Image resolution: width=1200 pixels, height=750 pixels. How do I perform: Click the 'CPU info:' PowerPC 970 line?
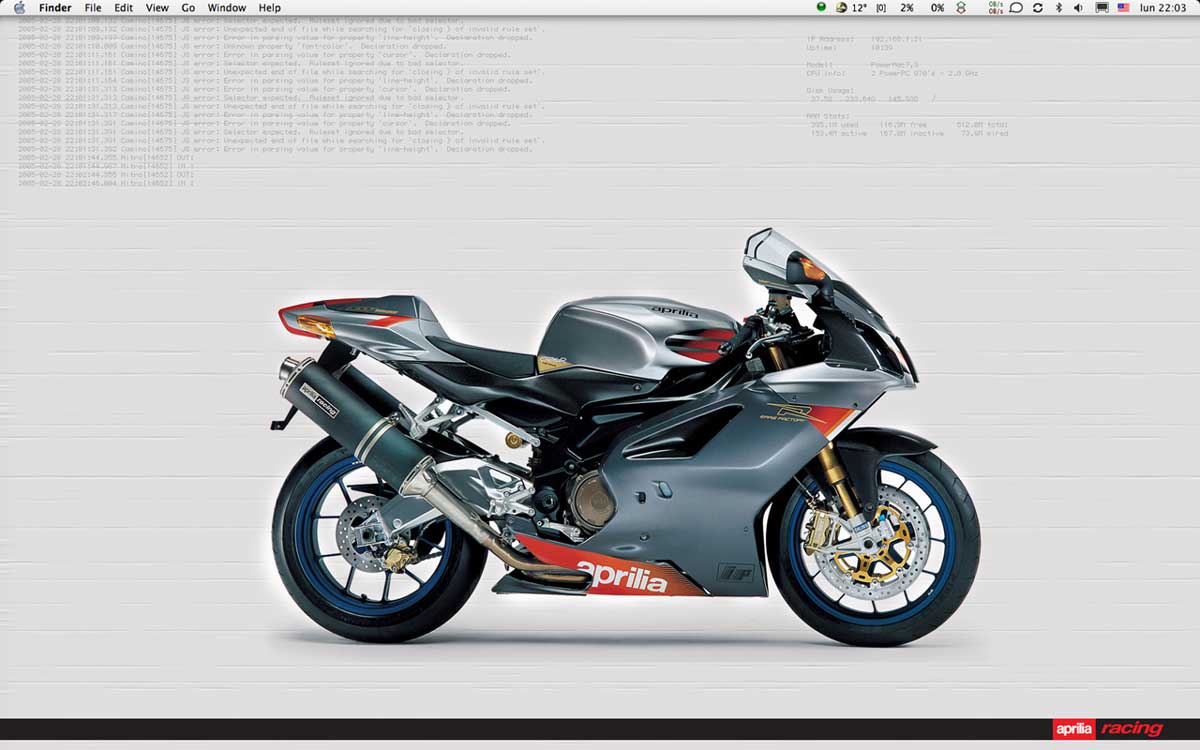tap(892, 73)
